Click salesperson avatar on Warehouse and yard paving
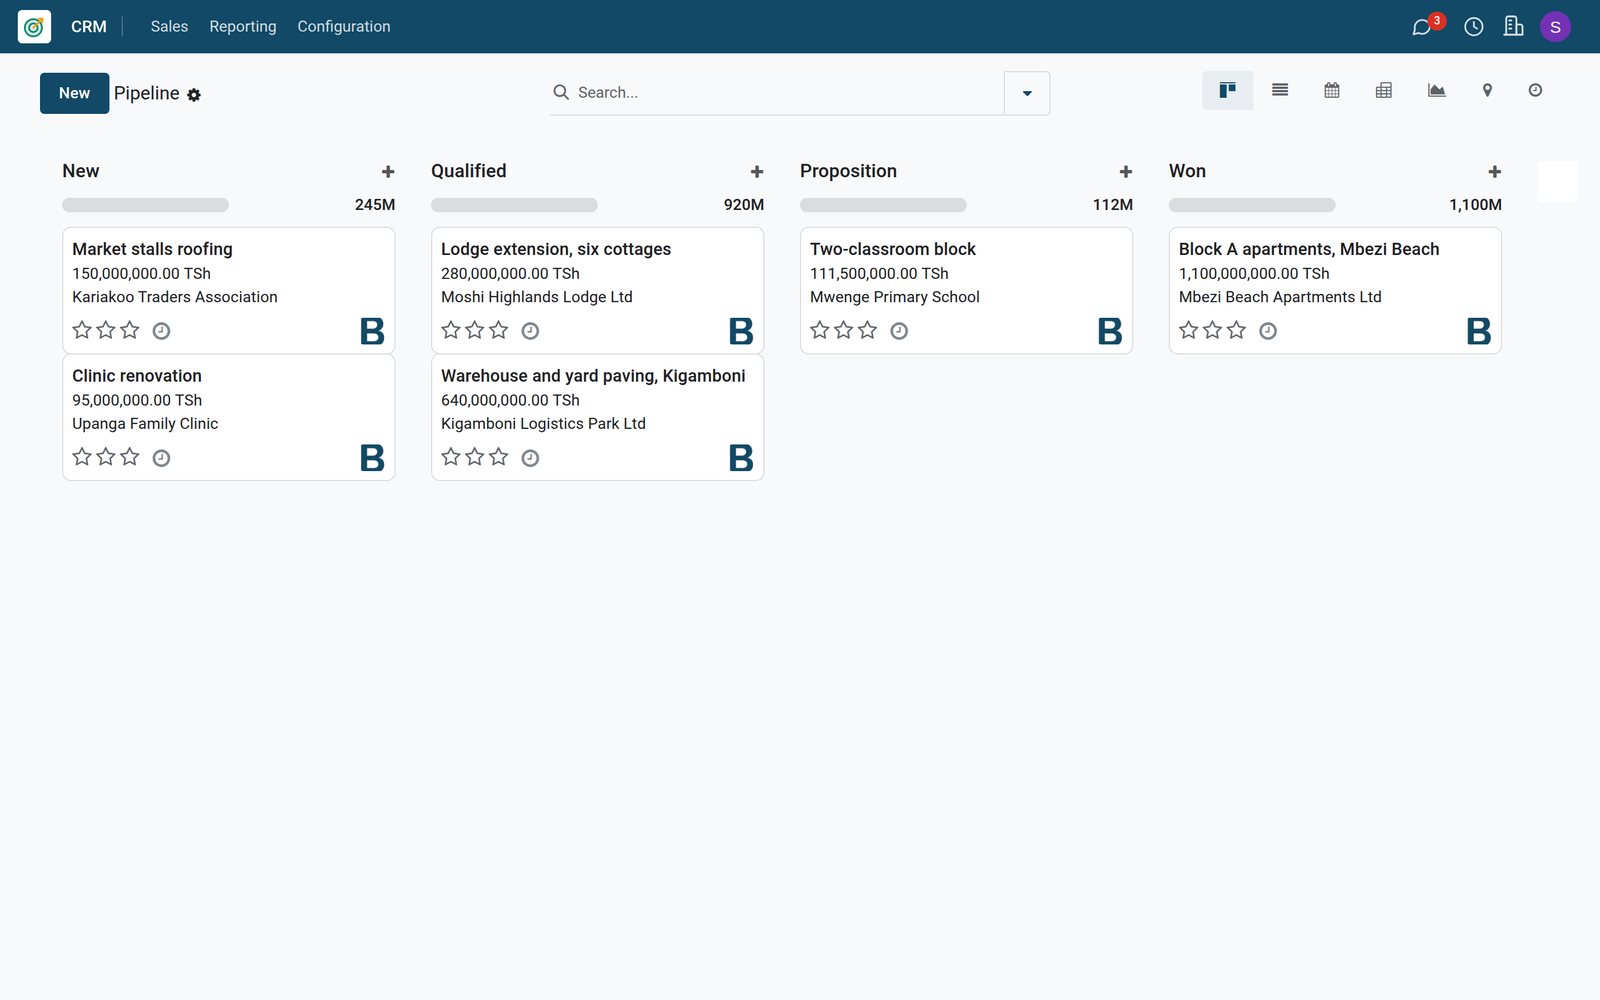 tap(741, 458)
